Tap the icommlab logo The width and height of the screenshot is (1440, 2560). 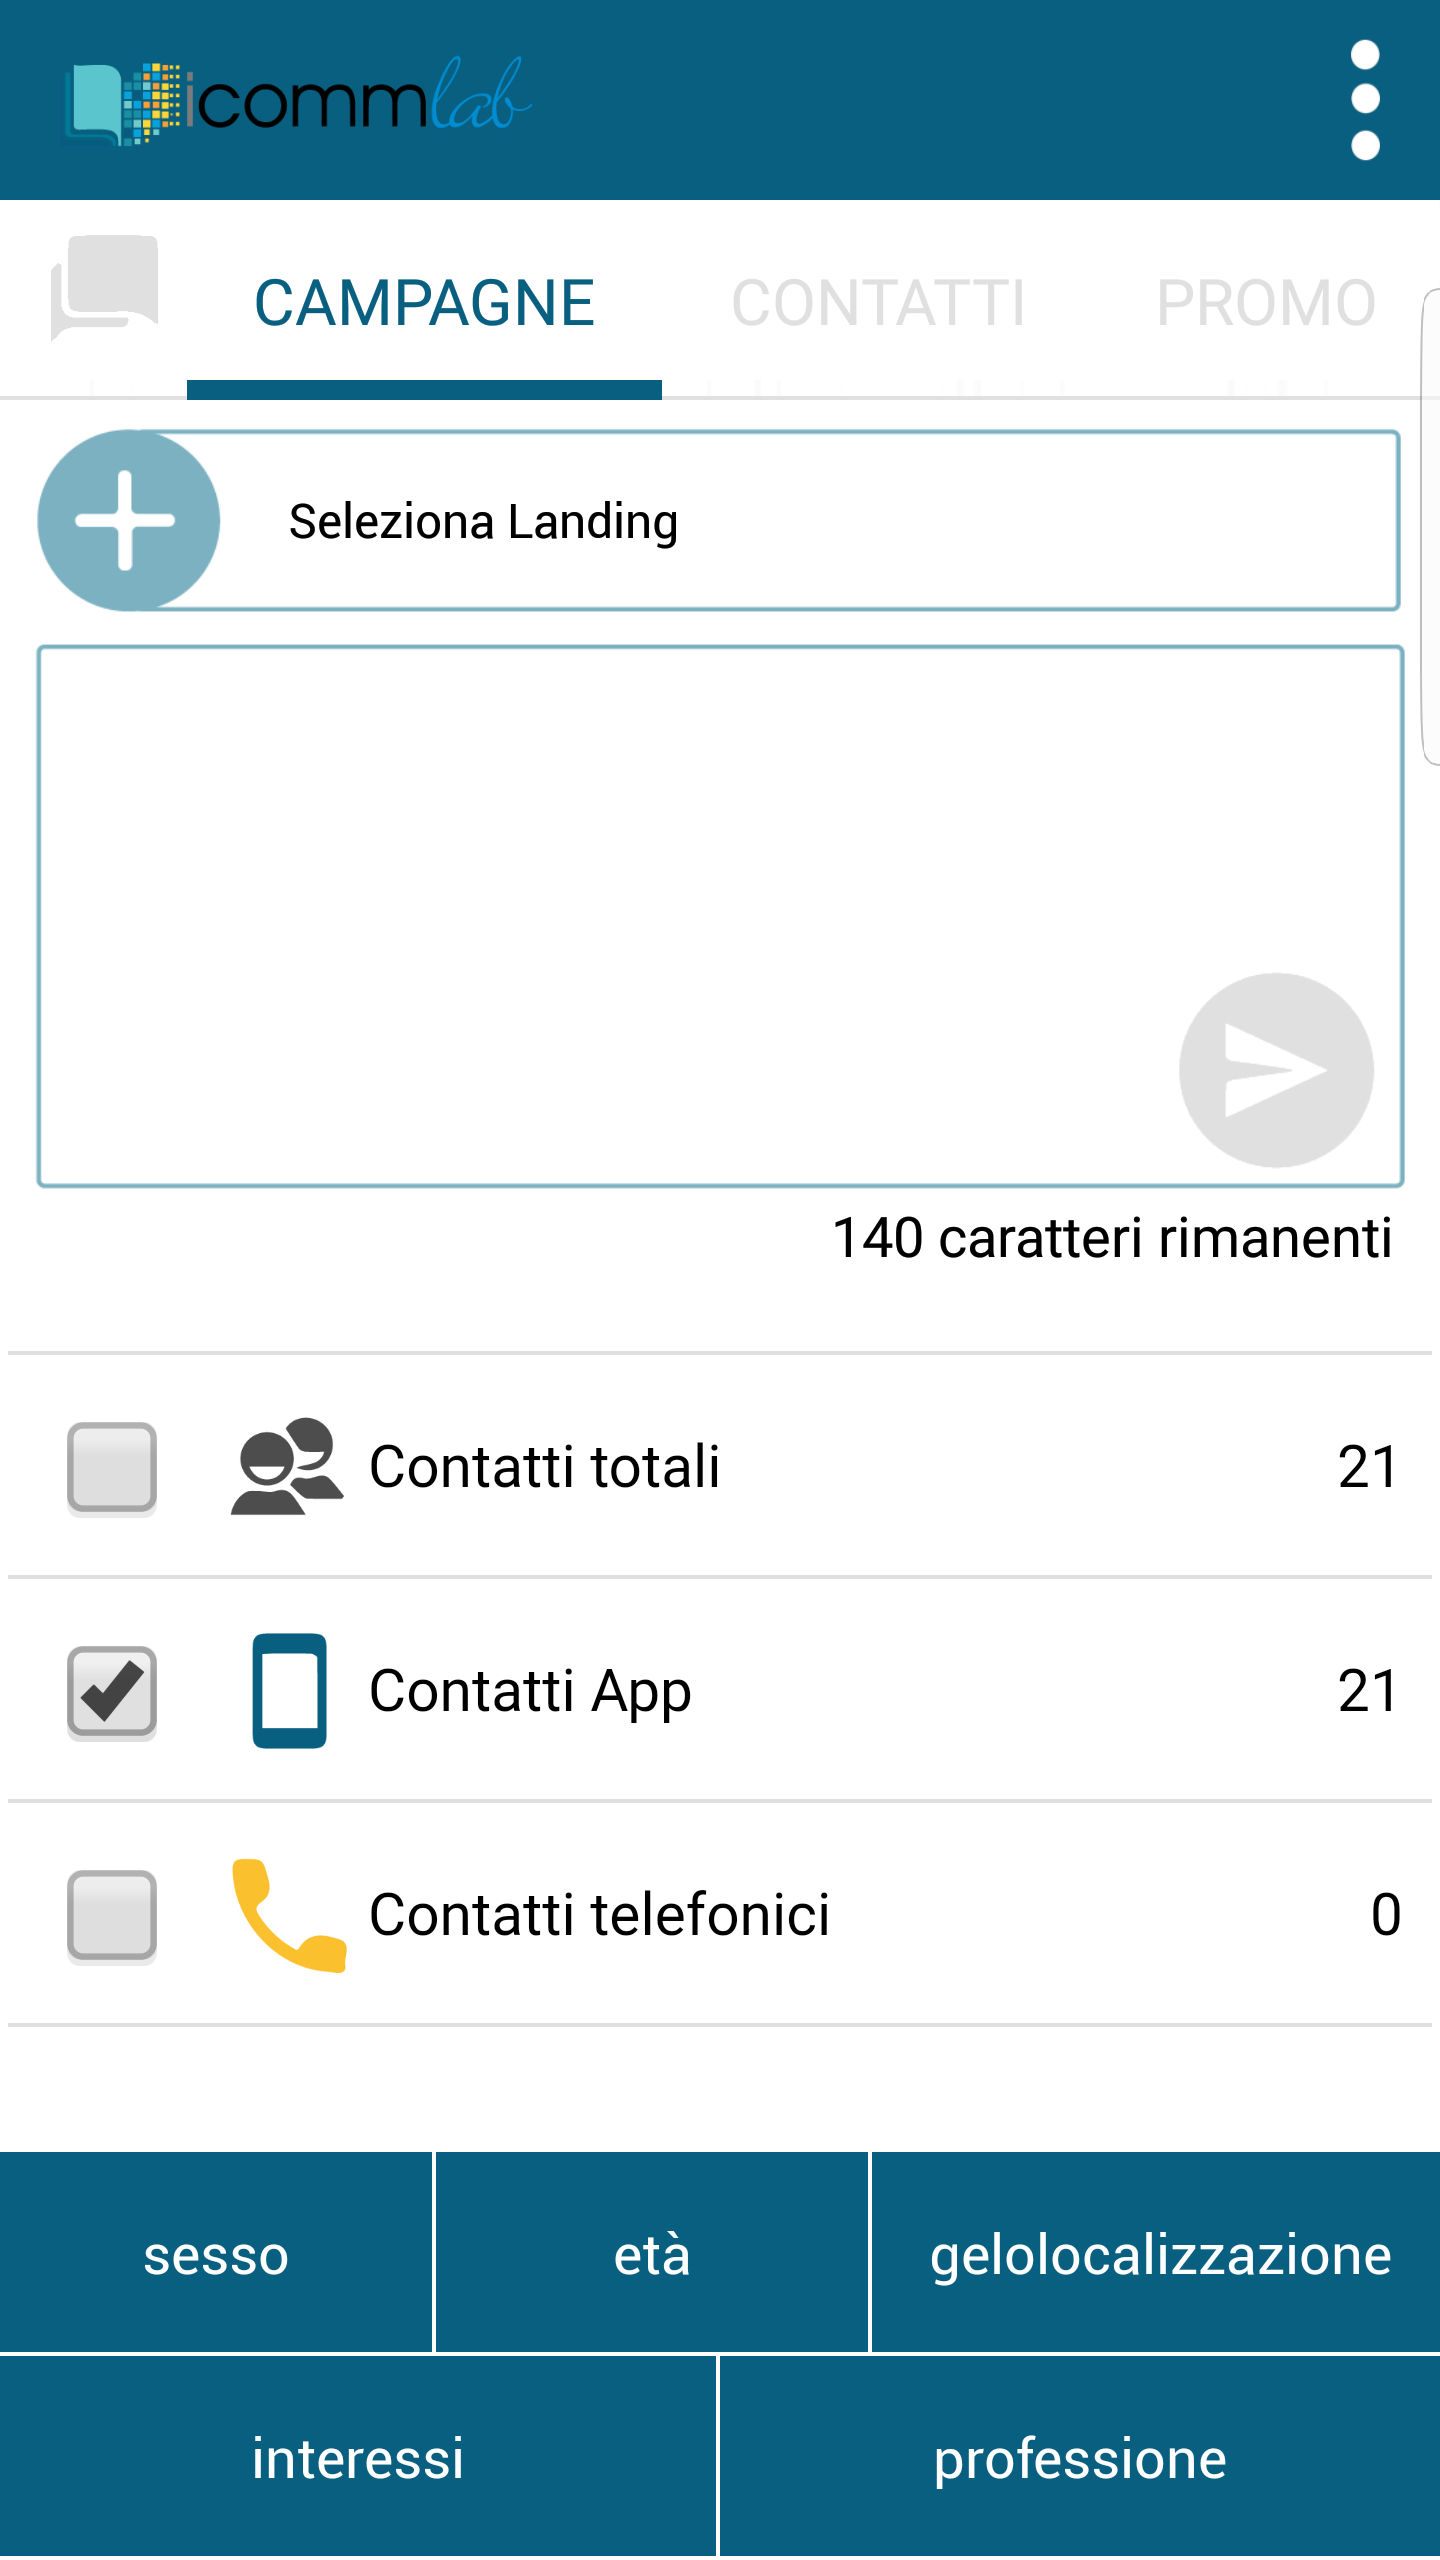[298, 102]
